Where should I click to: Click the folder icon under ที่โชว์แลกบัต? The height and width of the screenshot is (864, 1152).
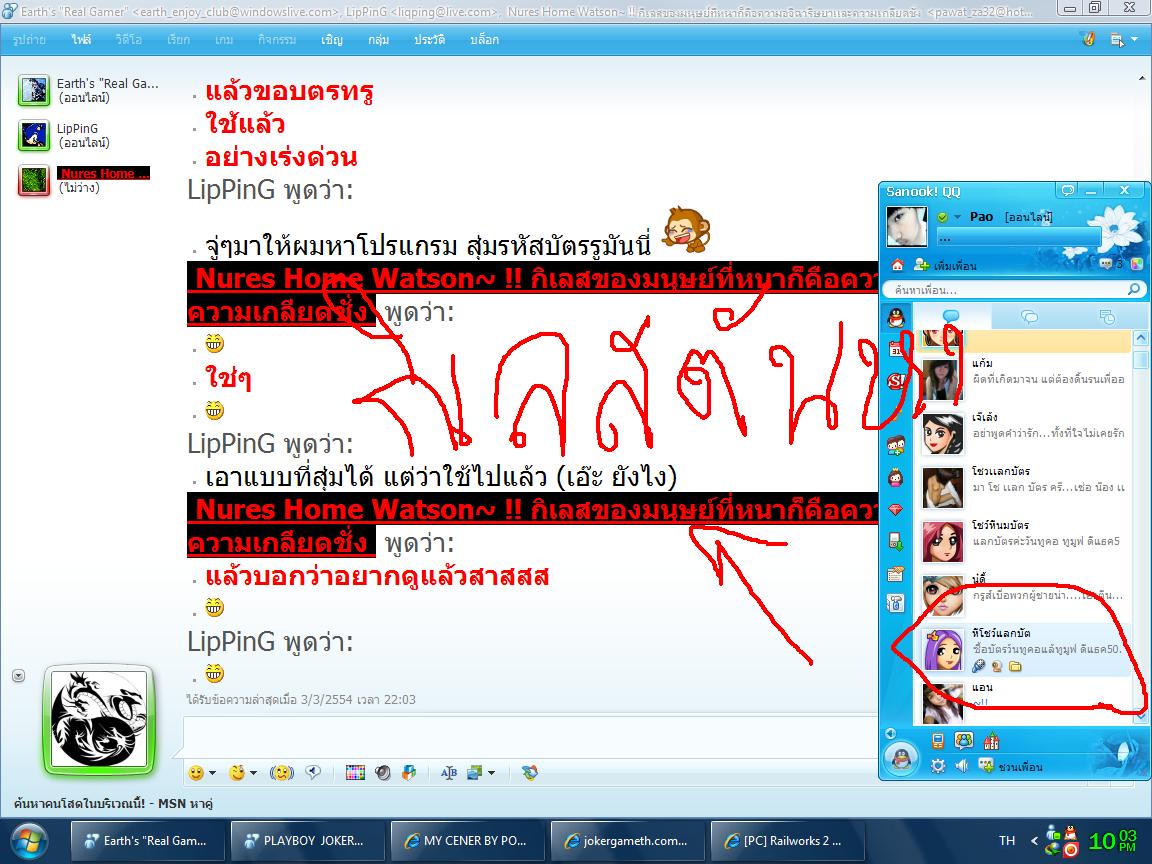[1015, 666]
